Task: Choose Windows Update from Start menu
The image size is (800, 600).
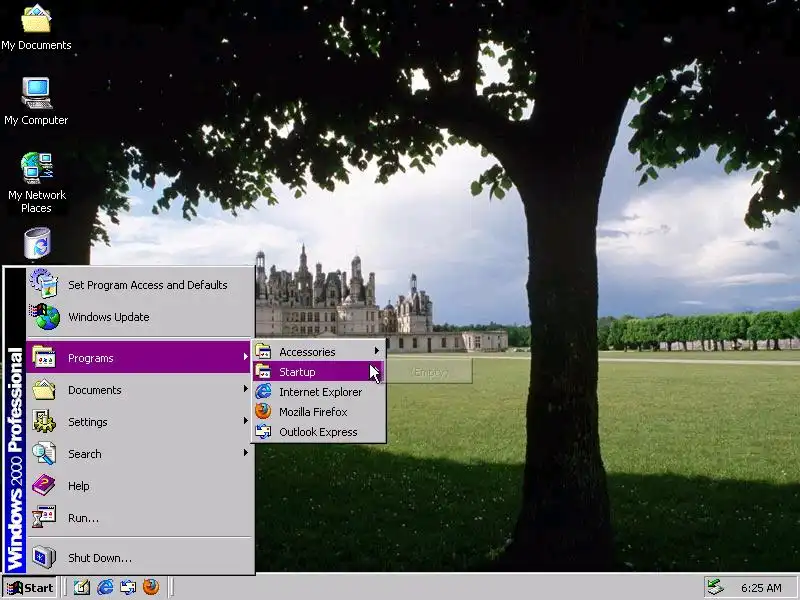Action: pos(140,317)
